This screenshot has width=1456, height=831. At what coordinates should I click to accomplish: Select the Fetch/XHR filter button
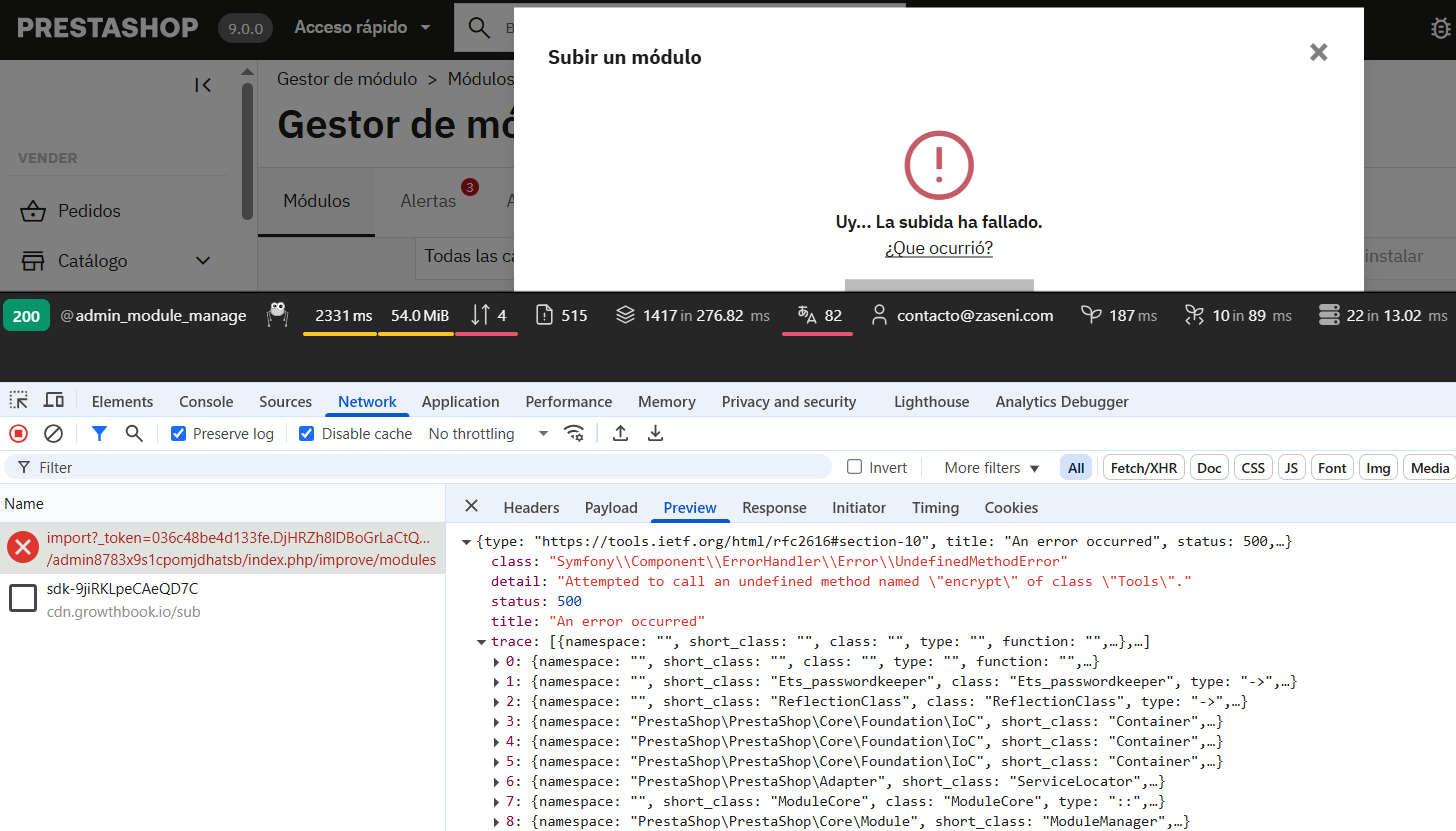tap(1144, 467)
